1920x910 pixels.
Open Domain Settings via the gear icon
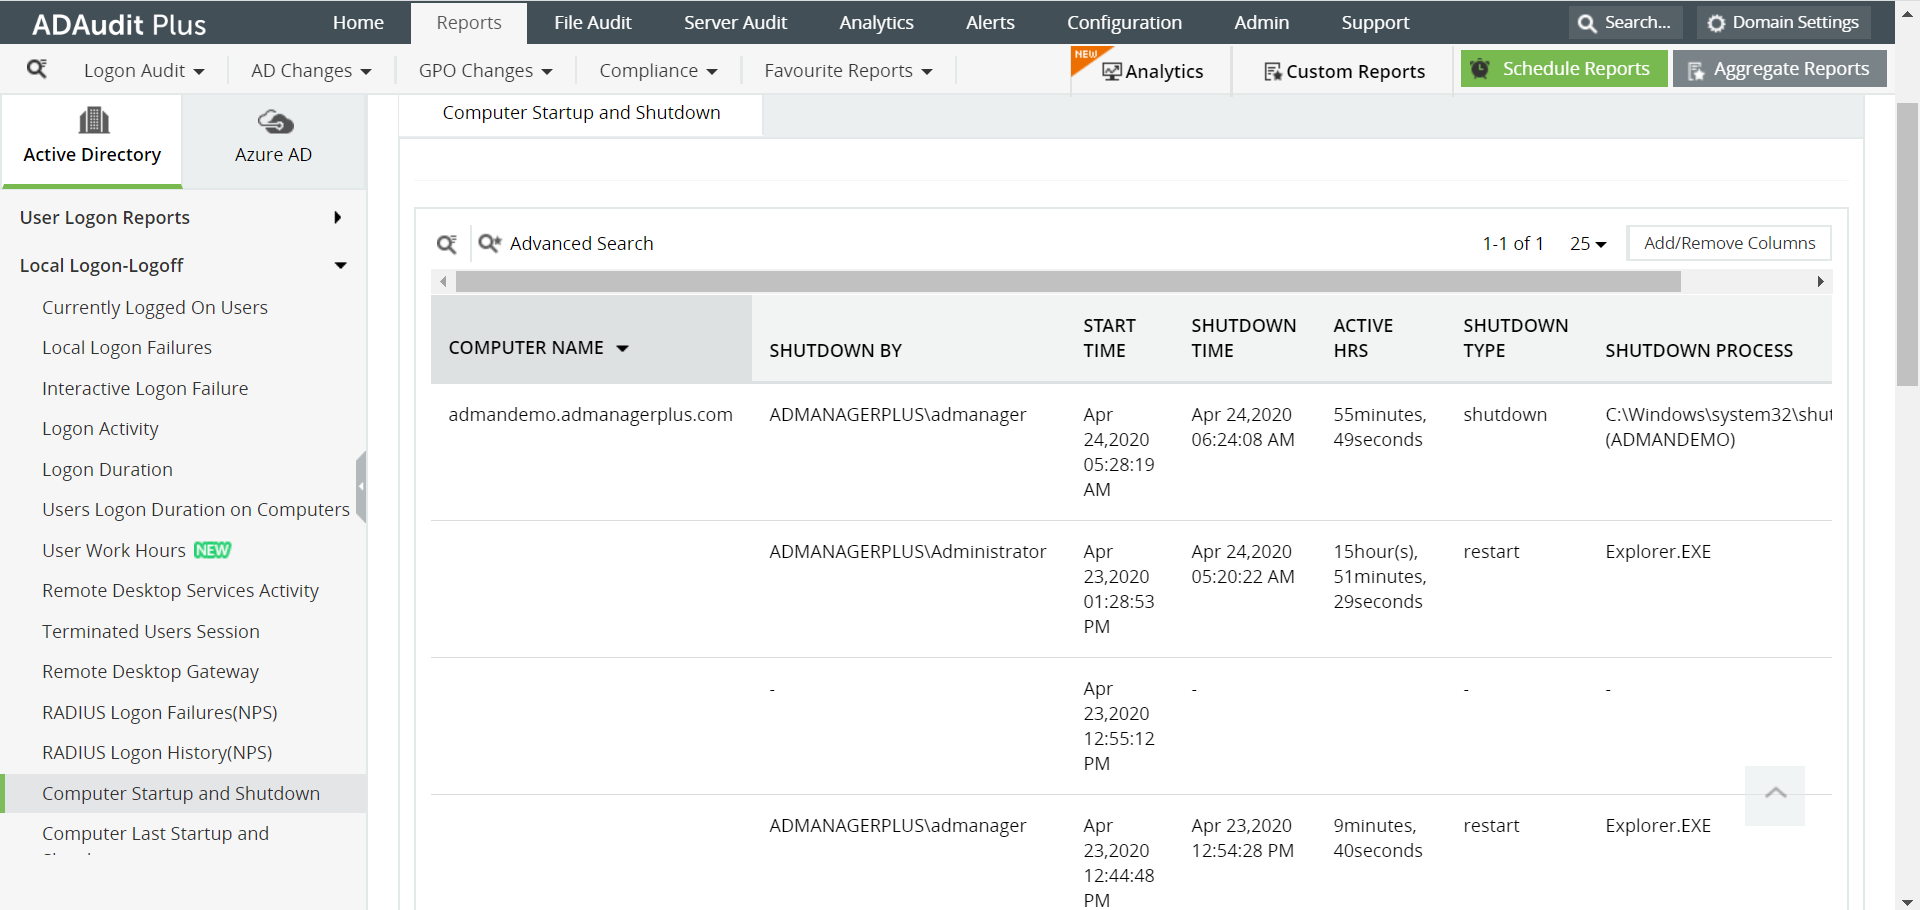coord(1718,21)
